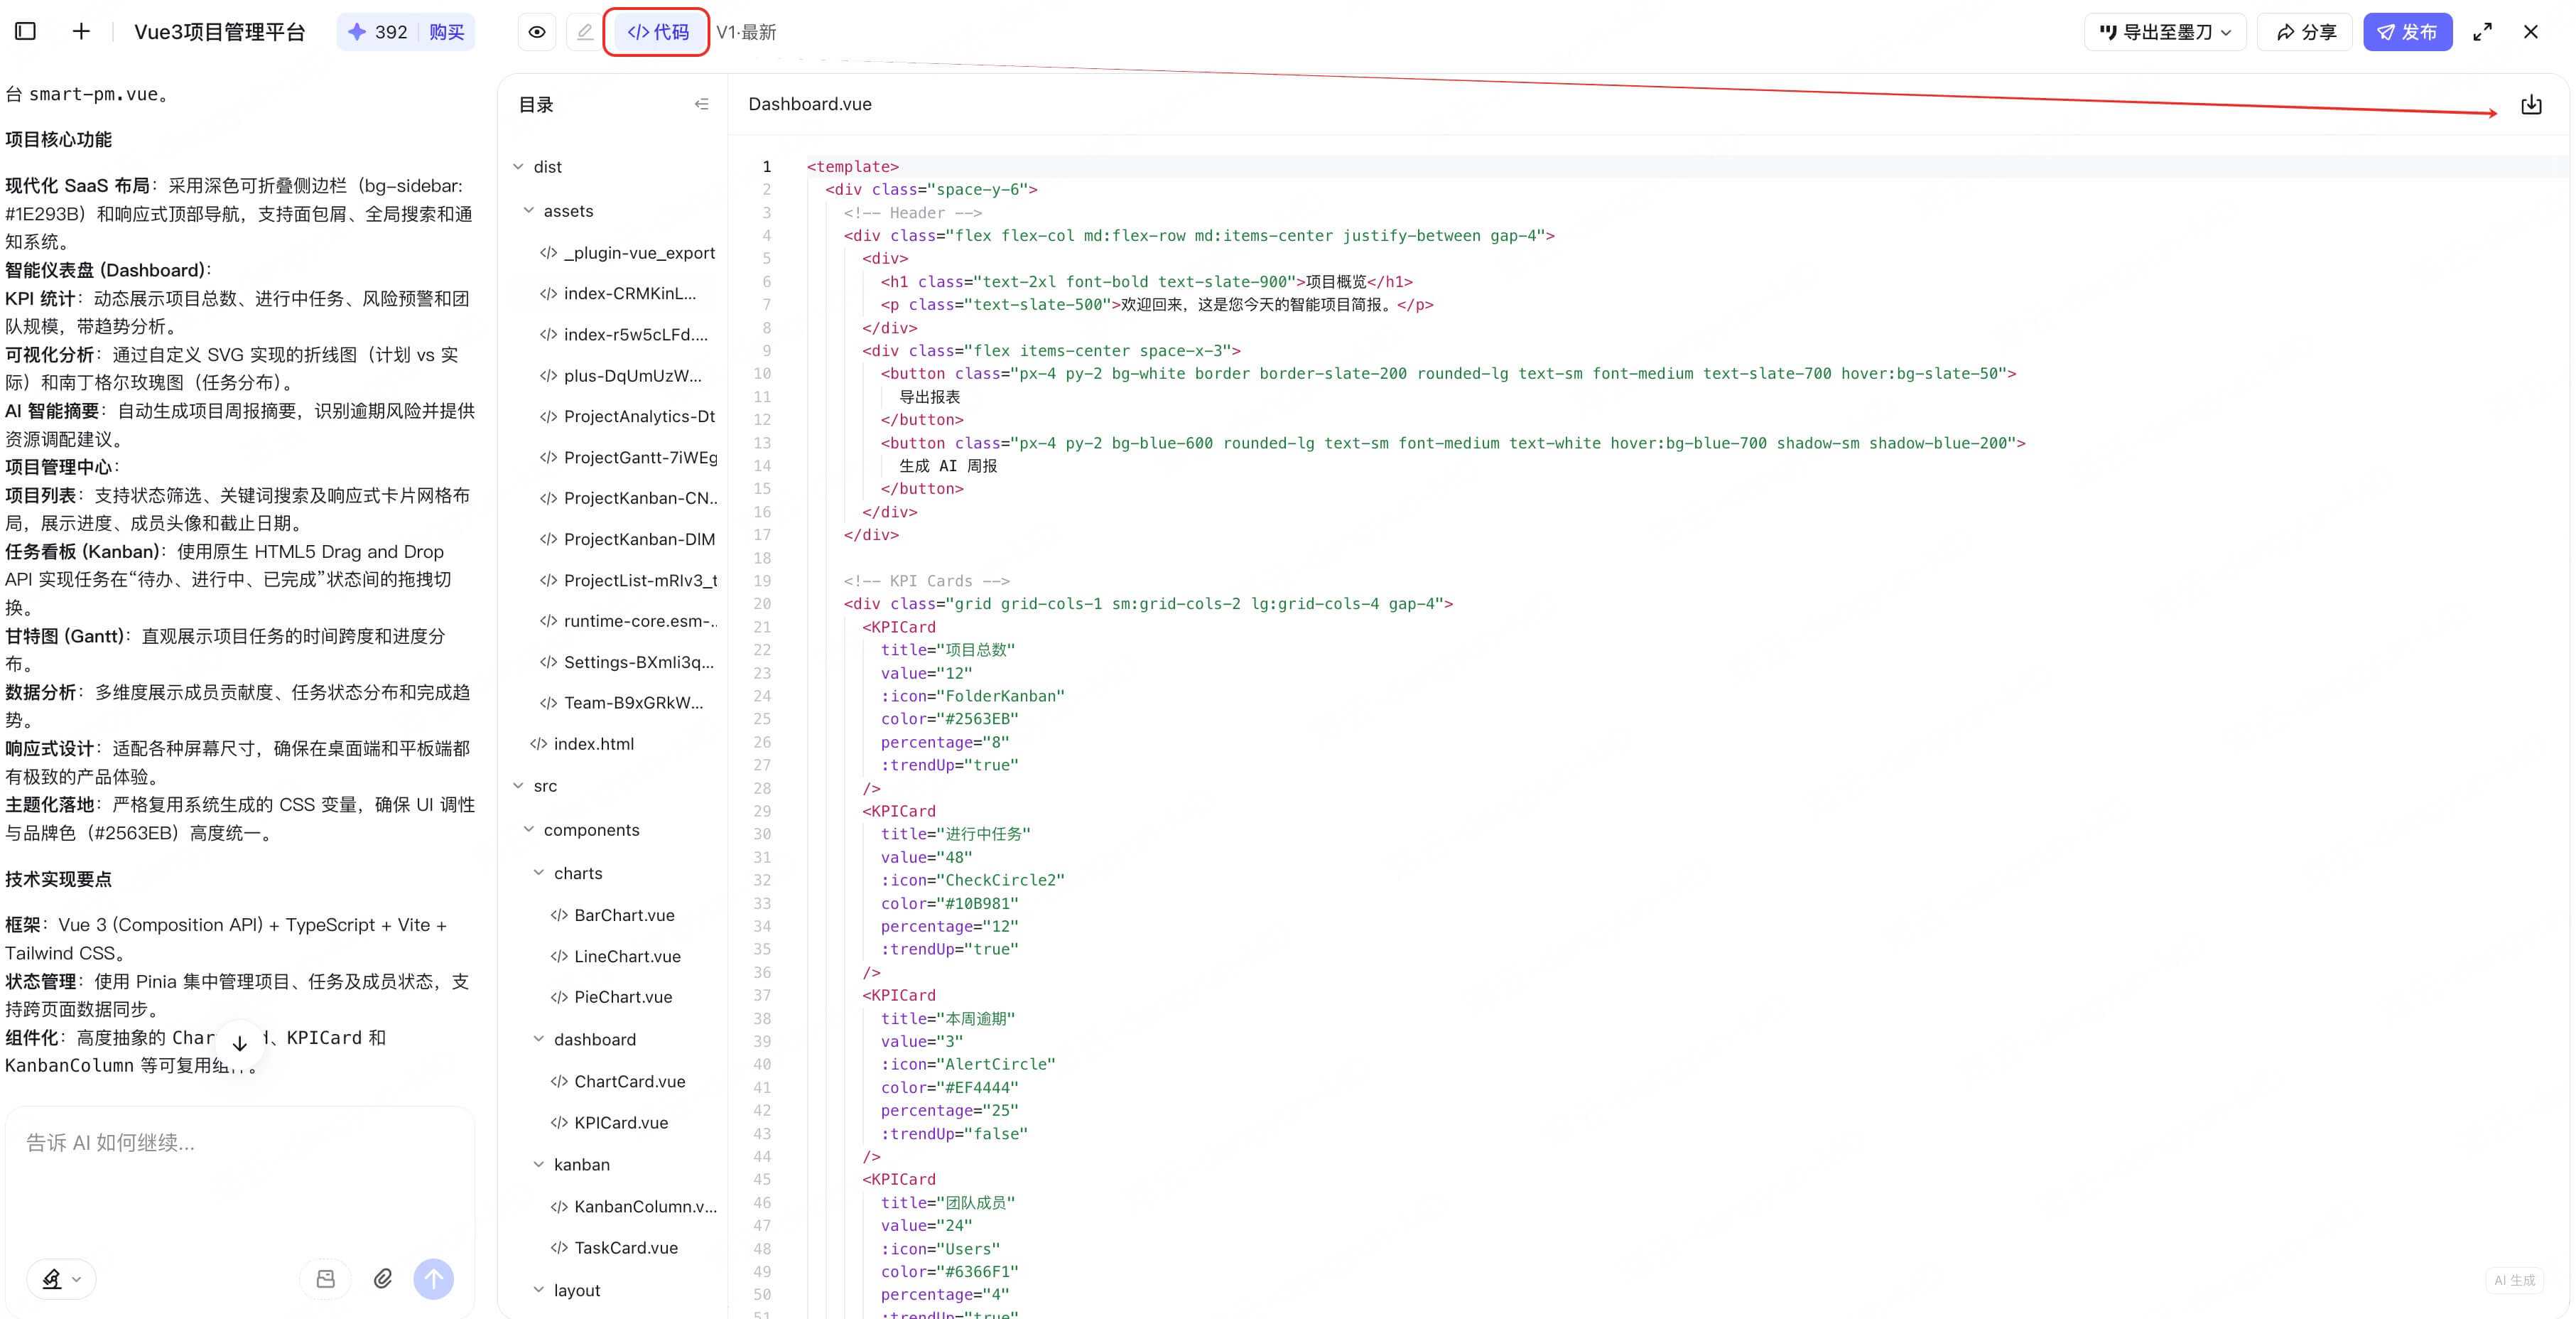
Task: Collapse the dist folder
Action: (x=518, y=167)
